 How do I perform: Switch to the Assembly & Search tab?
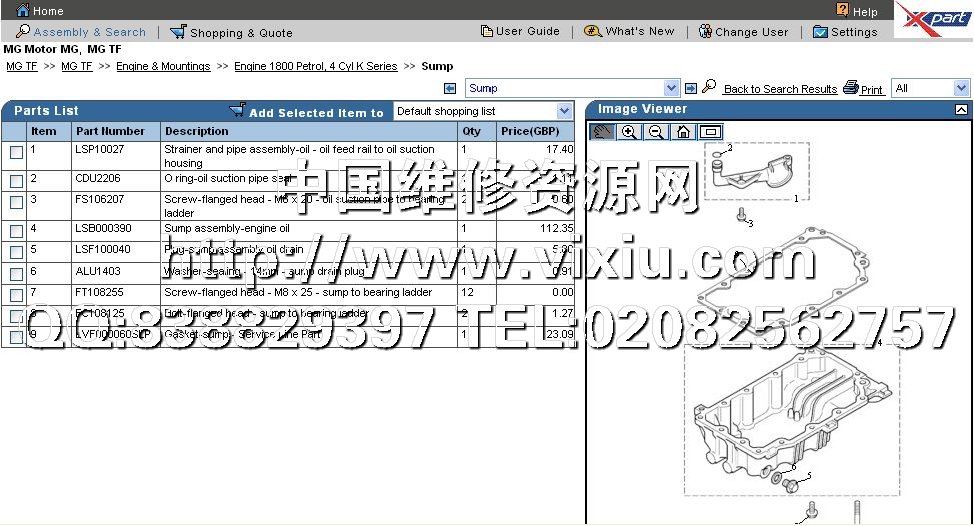(81, 32)
